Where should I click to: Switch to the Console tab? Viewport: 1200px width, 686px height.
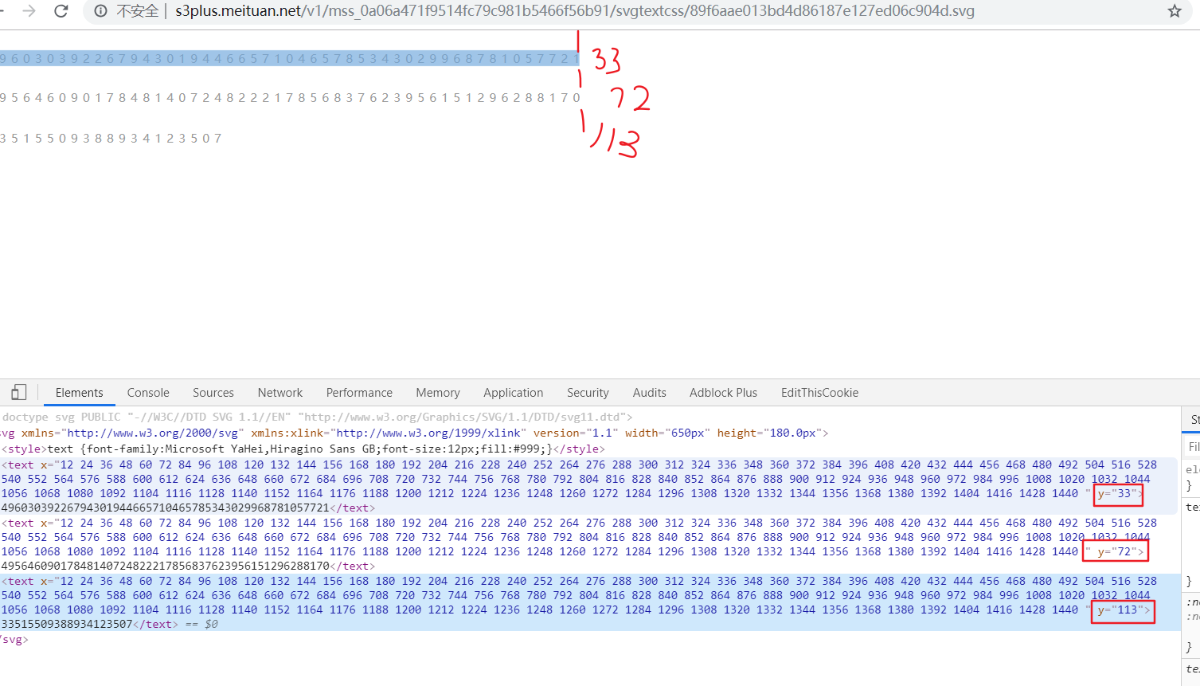pos(148,393)
